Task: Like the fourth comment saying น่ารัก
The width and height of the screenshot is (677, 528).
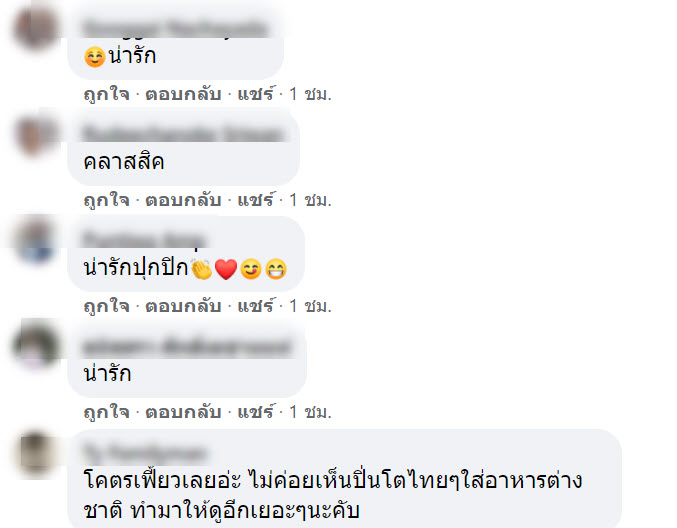Action: click(106, 411)
